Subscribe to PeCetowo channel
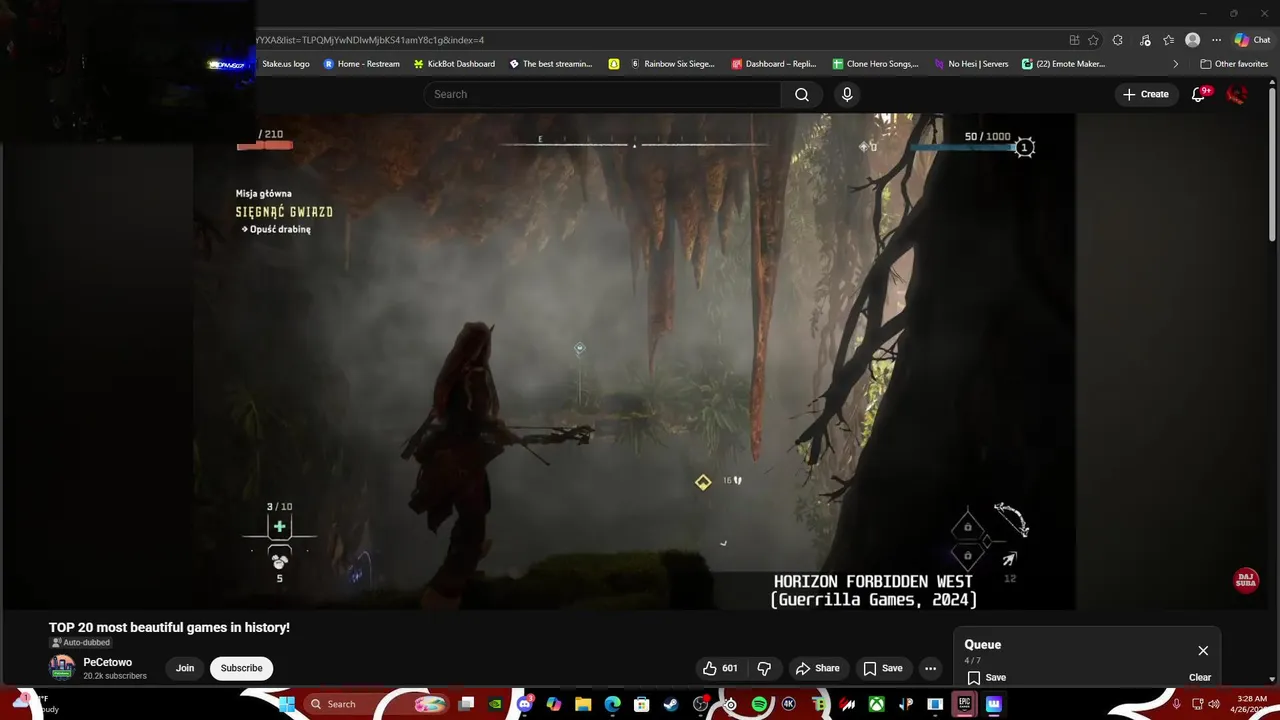 click(x=241, y=668)
